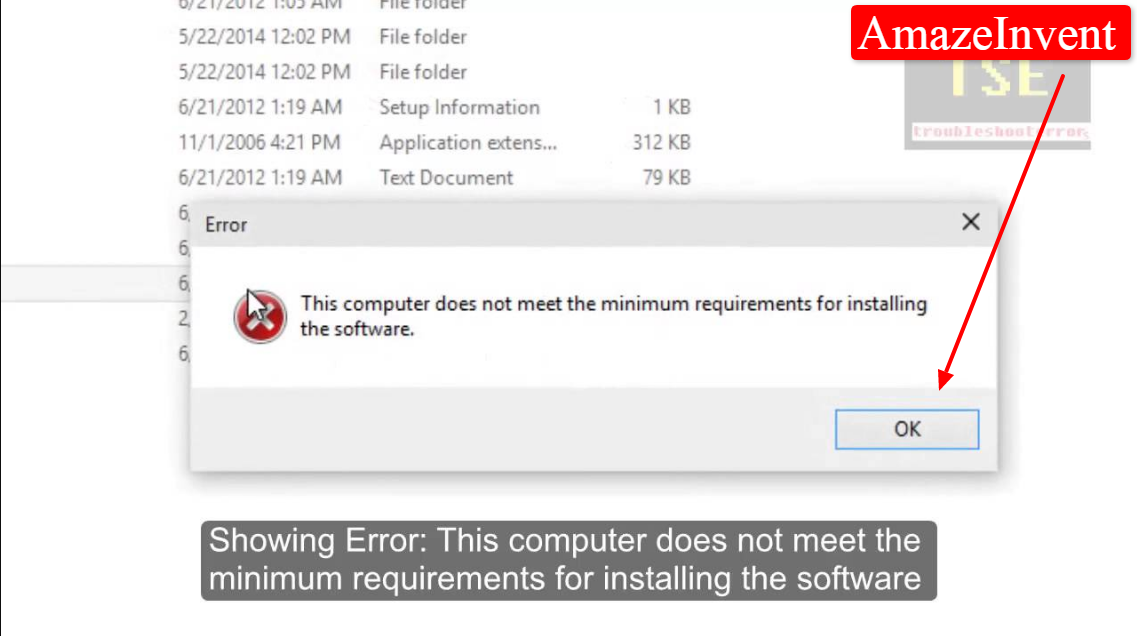Viewport: 1137px width, 636px height.
Task: Click the error message text
Action: click(613, 316)
